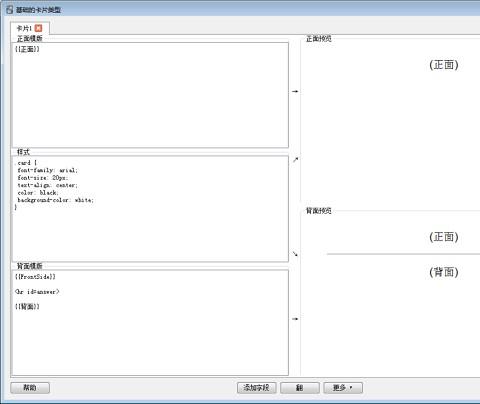Screen dimensions: 480x404
Task: Click the {{背面}} field in back template
Action: (27, 306)
